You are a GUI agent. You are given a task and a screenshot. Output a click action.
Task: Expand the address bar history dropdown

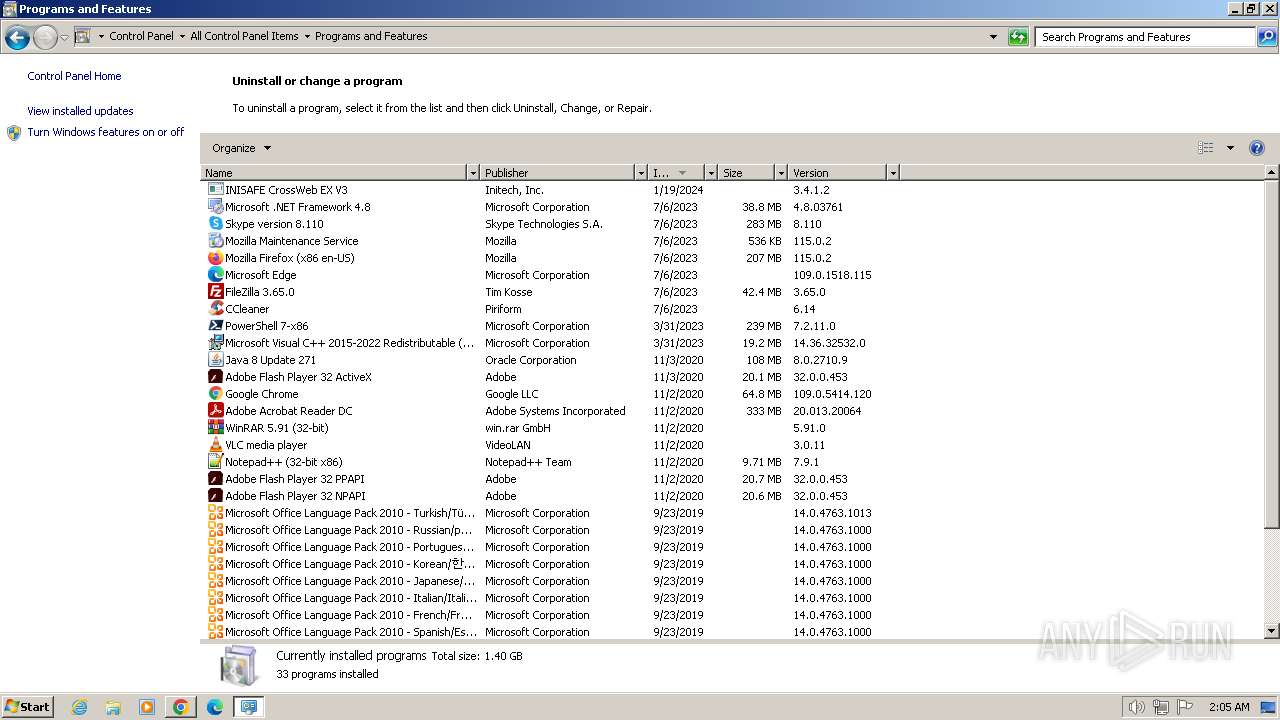[x=993, y=37]
